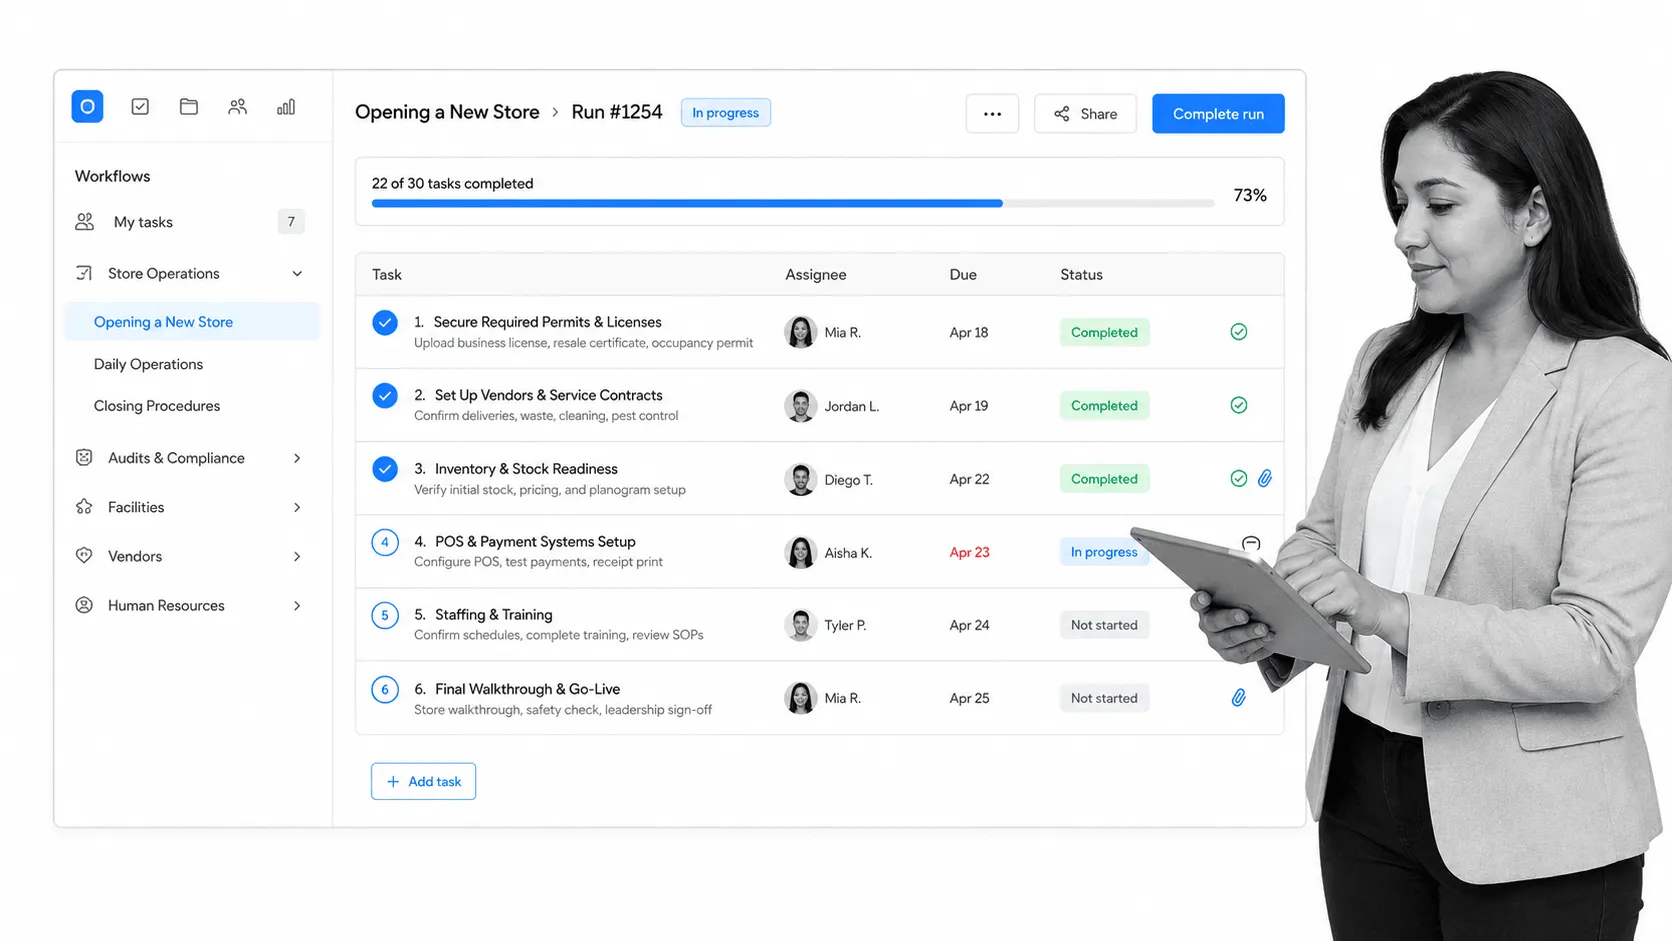Click Jordan L. avatar

click(800, 406)
